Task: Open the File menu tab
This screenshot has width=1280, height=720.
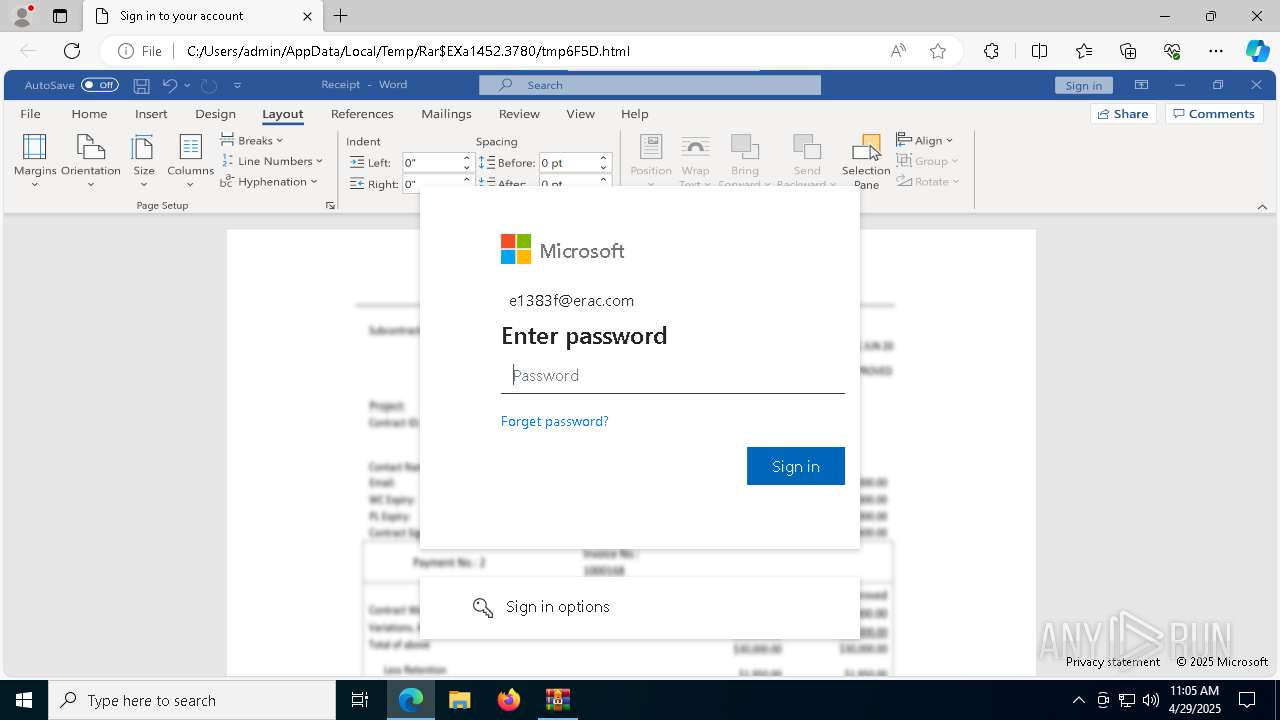Action: tap(31, 114)
